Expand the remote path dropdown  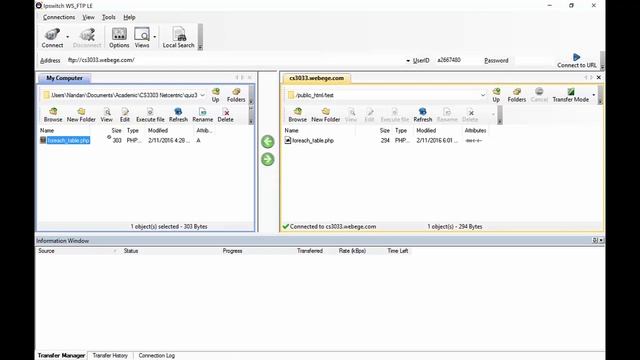coord(483,95)
